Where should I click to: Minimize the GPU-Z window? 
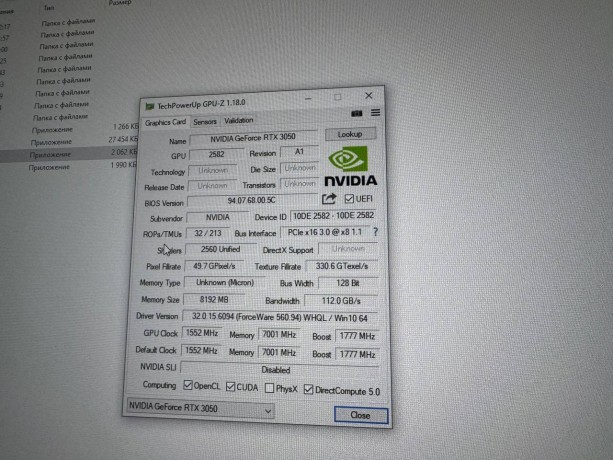click(x=308, y=98)
